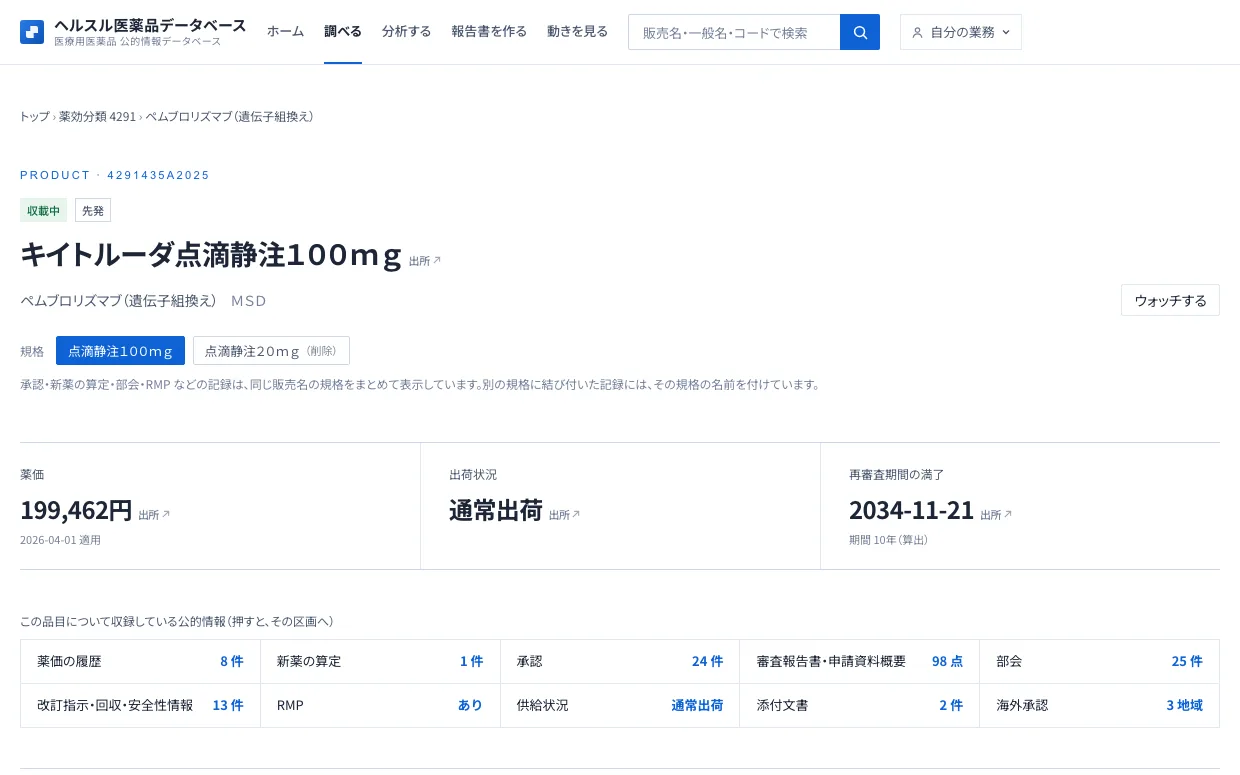Expand the 自分の業務 dropdown
This screenshot has width=1240, height=775.
[961, 32]
